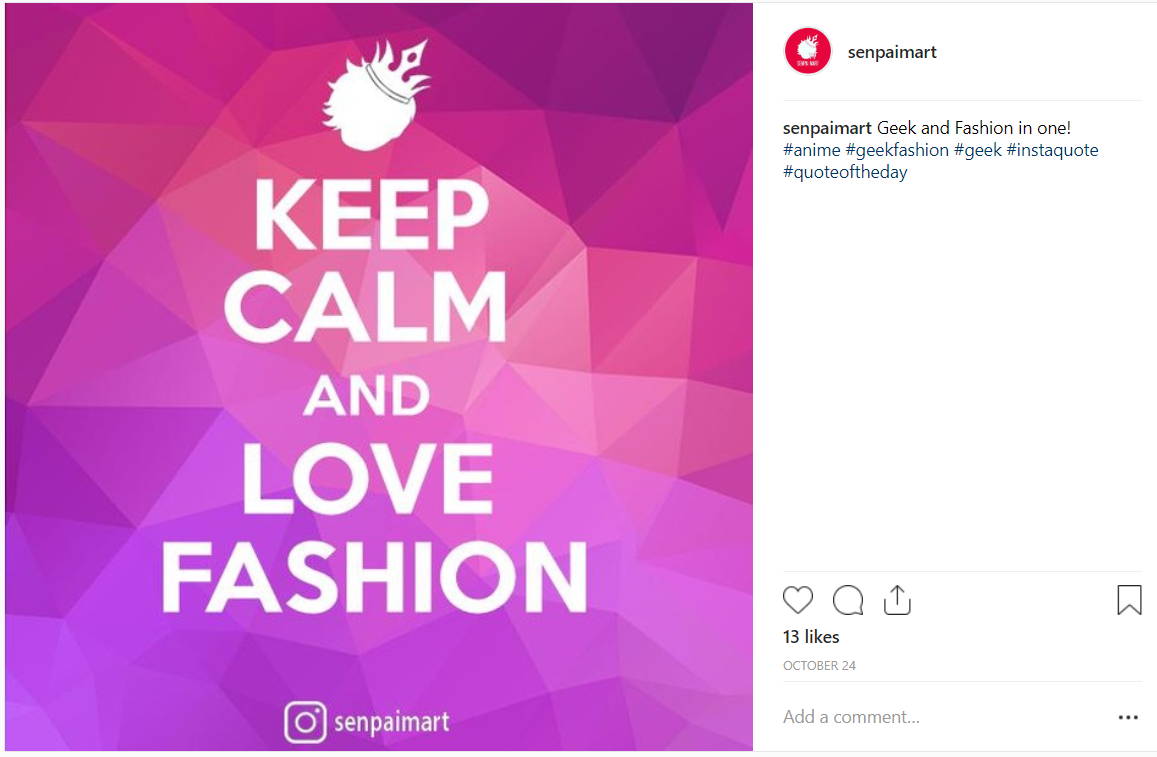Save the post with the bookmark icon
The width and height of the screenshot is (1157, 757).
1129,600
